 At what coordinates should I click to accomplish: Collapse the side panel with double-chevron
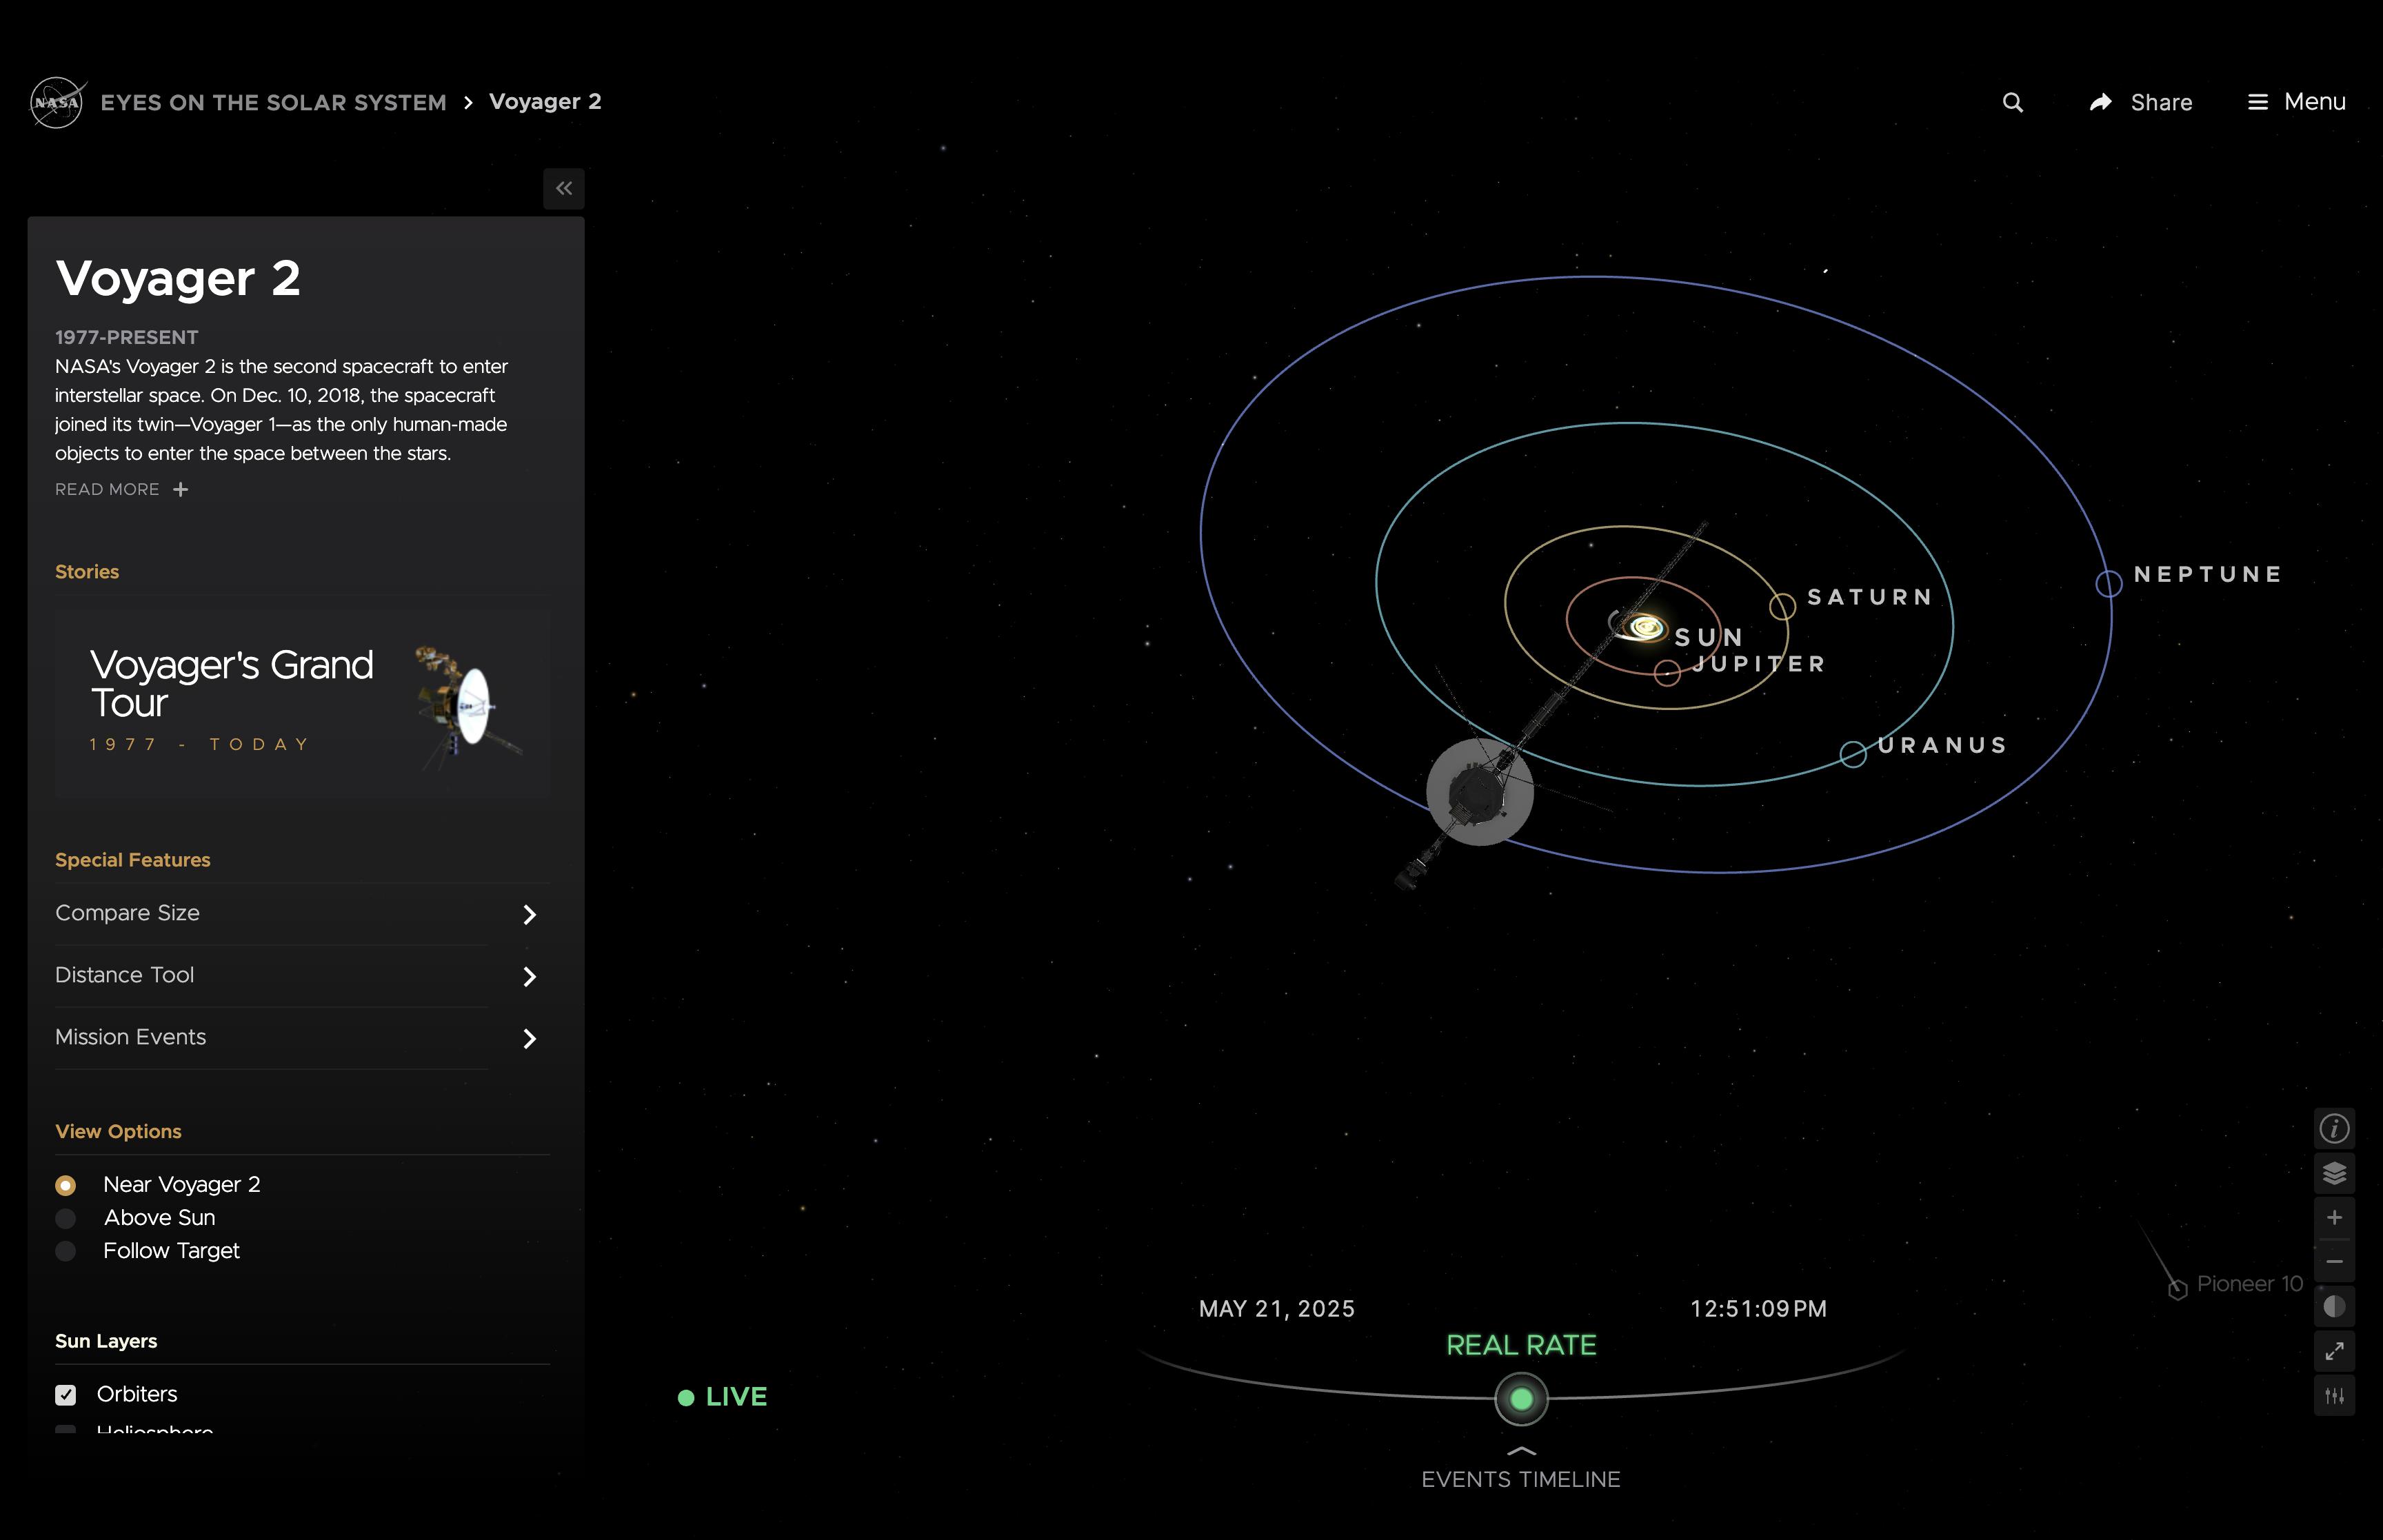point(564,188)
